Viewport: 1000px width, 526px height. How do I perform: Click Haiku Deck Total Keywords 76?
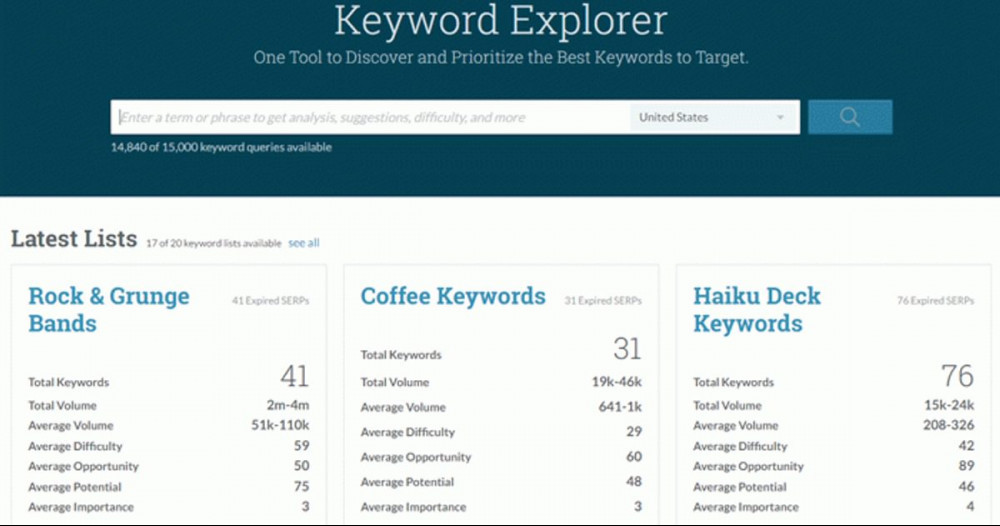click(958, 376)
